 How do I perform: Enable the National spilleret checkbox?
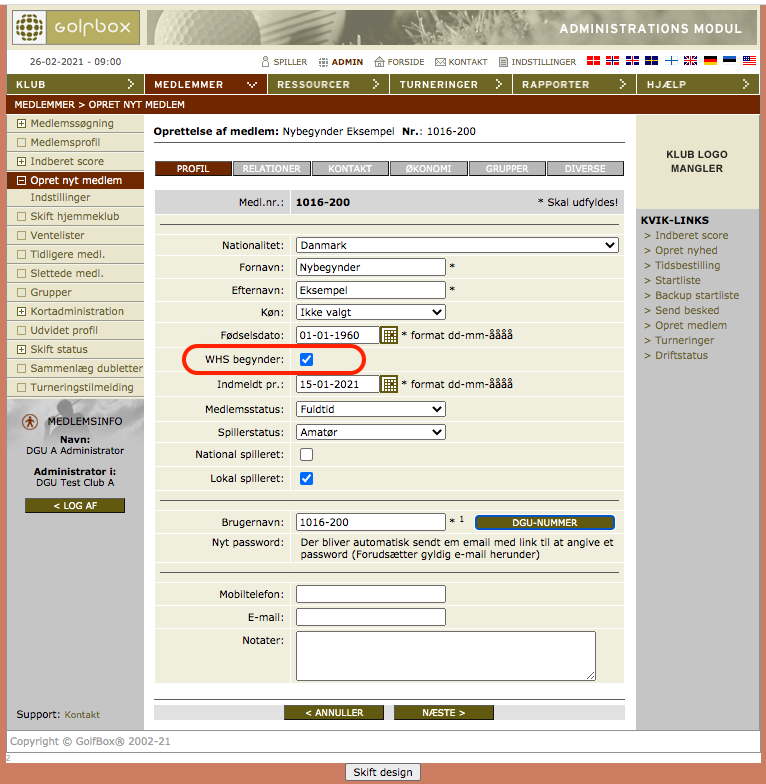307,455
